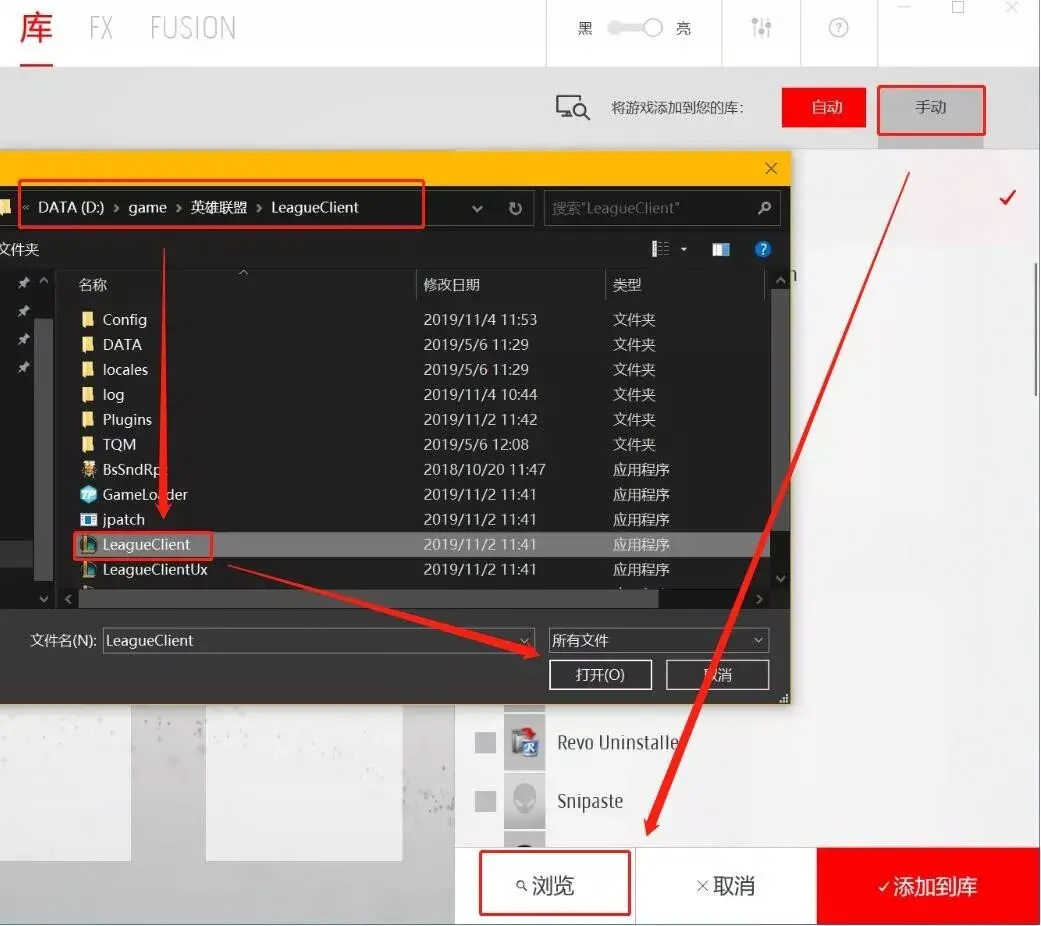The height and width of the screenshot is (926, 1041).
Task: Toggle the preview pane icon in file dialog
Action: (x=720, y=249)
